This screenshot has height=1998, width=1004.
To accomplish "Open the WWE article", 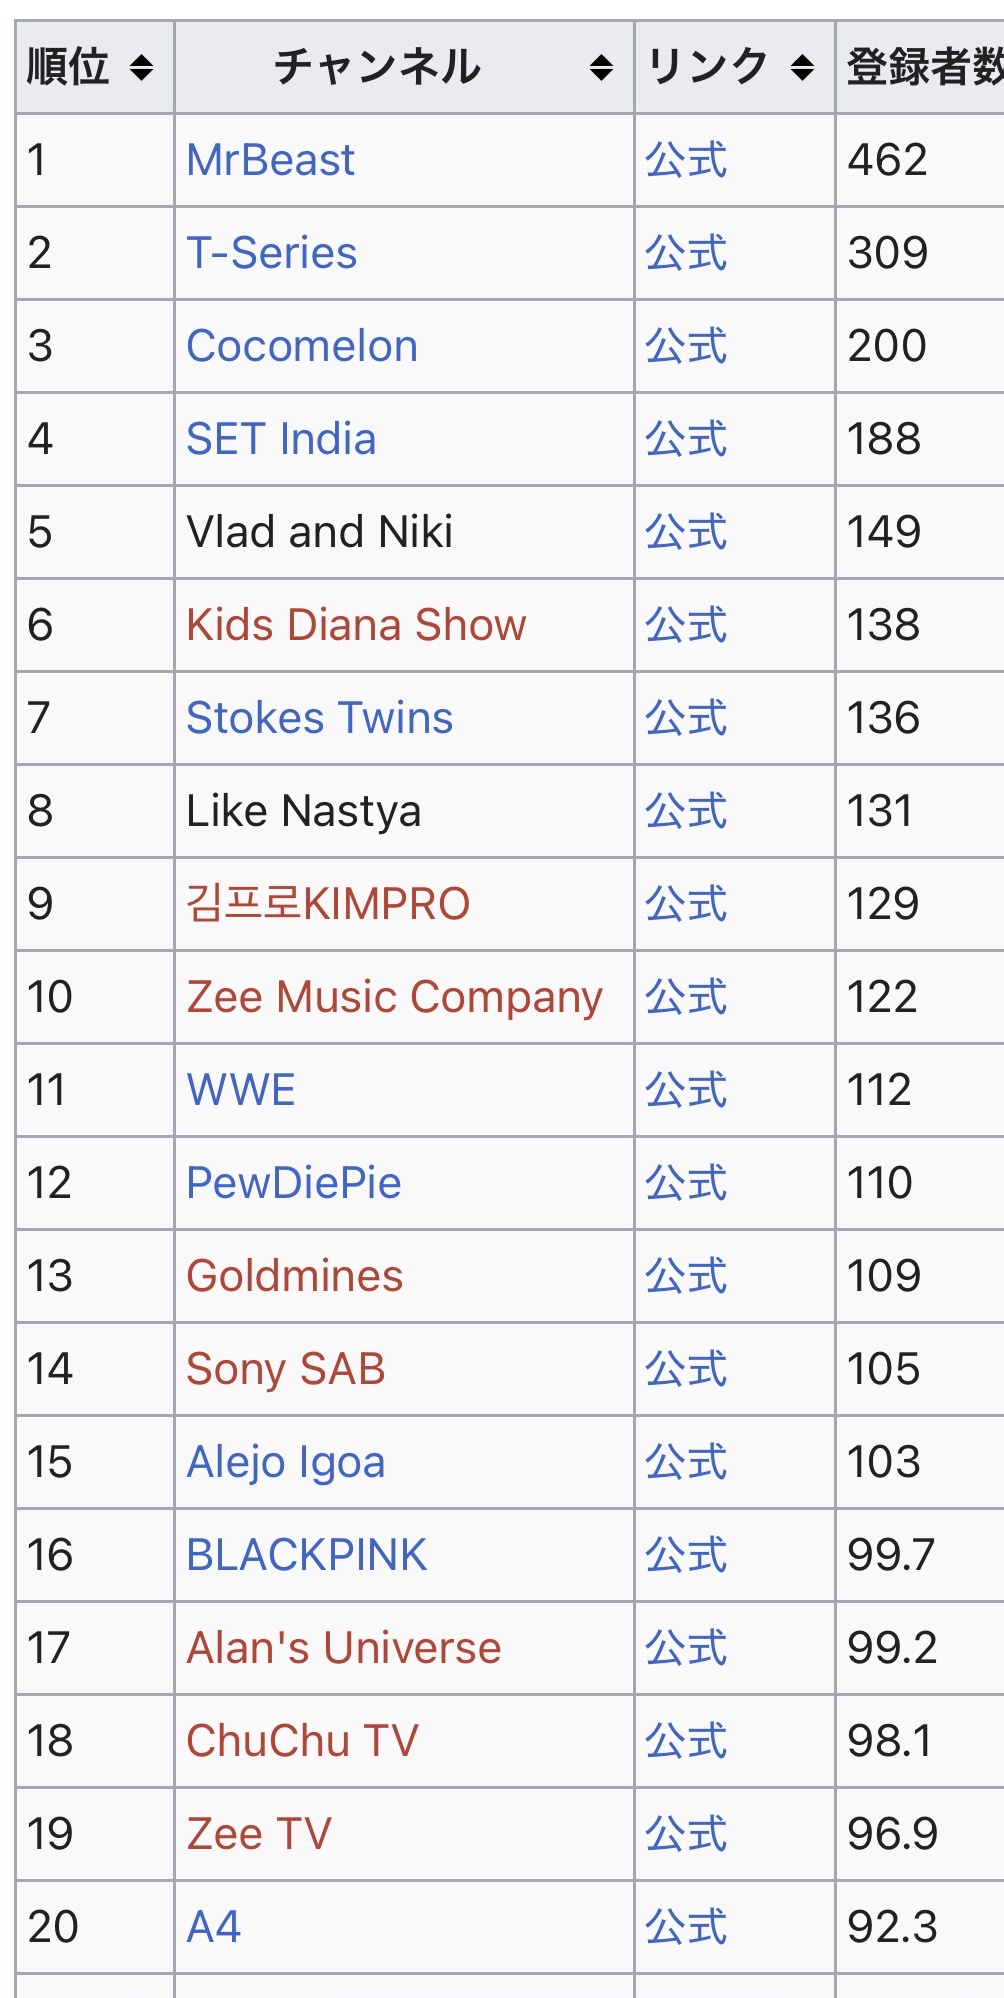I will coord(241,1090).
